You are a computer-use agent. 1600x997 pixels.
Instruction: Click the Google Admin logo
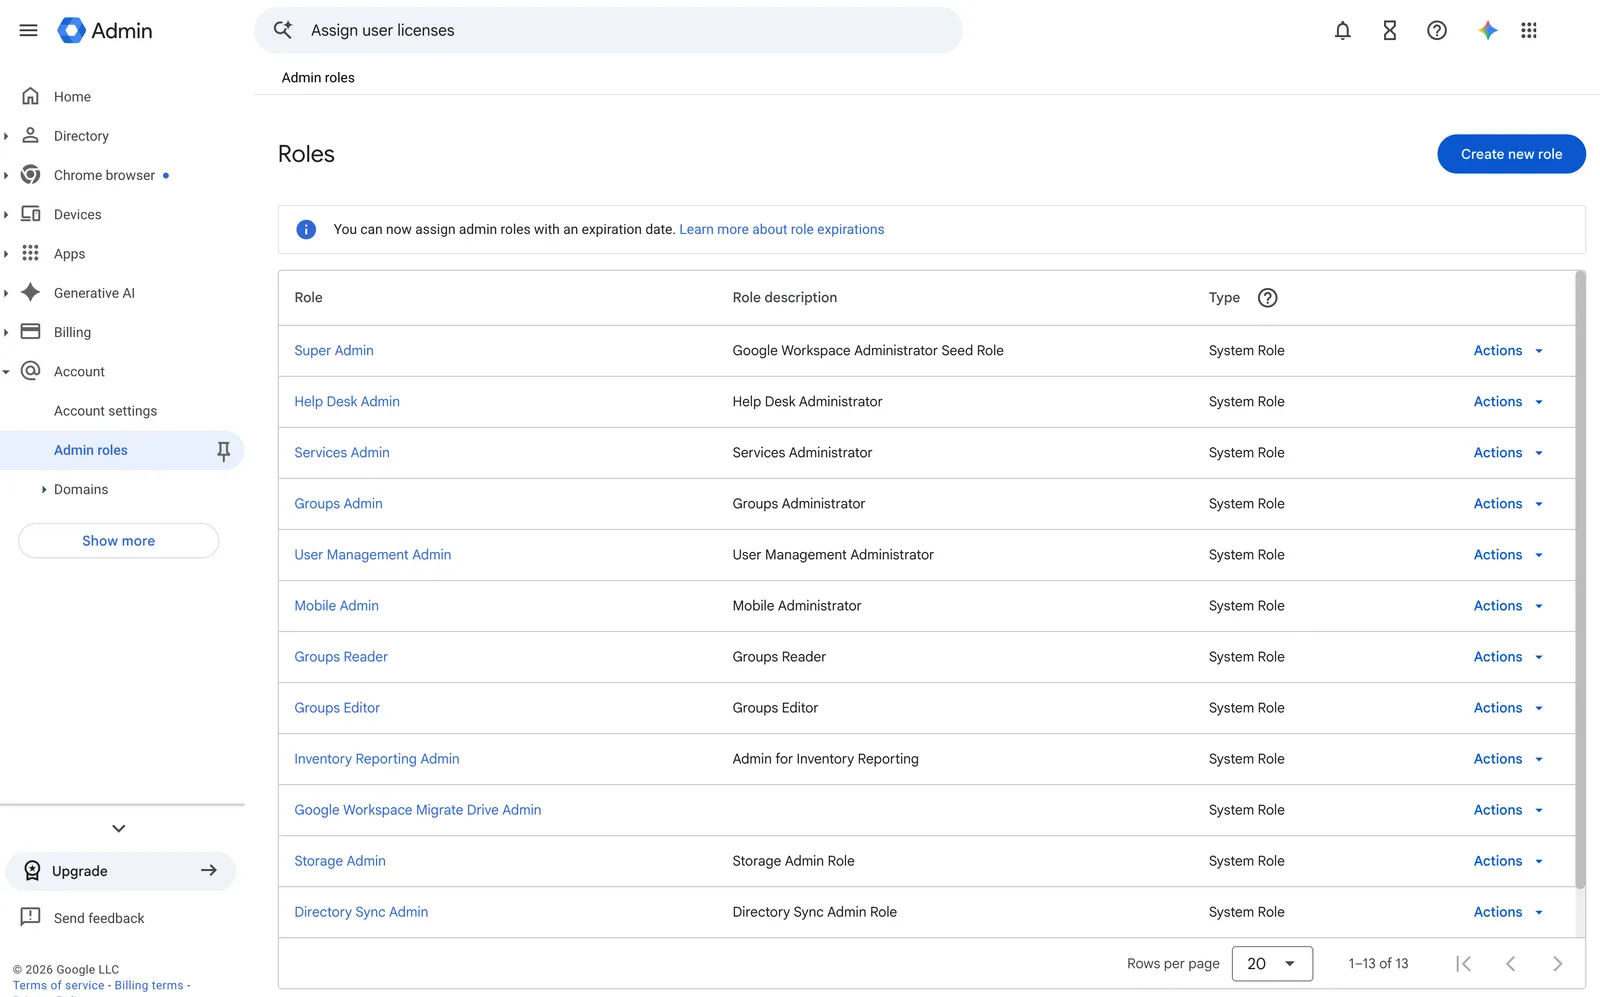[105, 30]
